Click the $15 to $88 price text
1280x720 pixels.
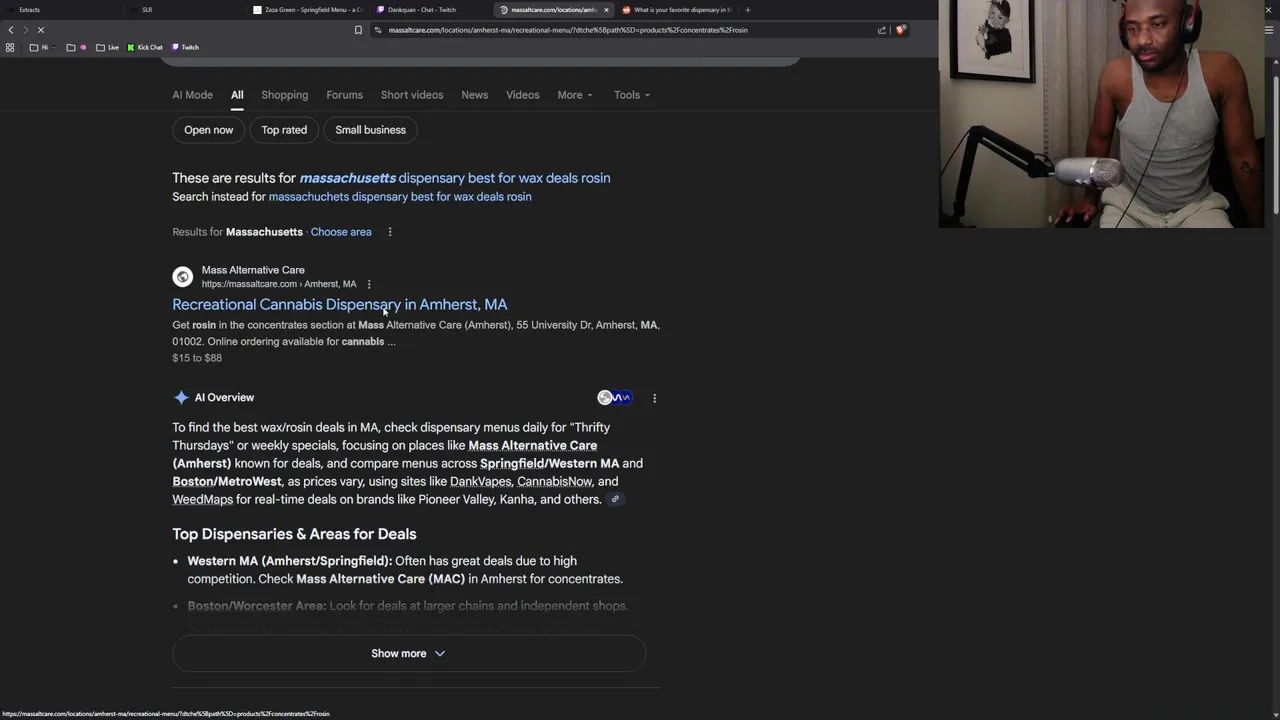(x=197, y=358)
